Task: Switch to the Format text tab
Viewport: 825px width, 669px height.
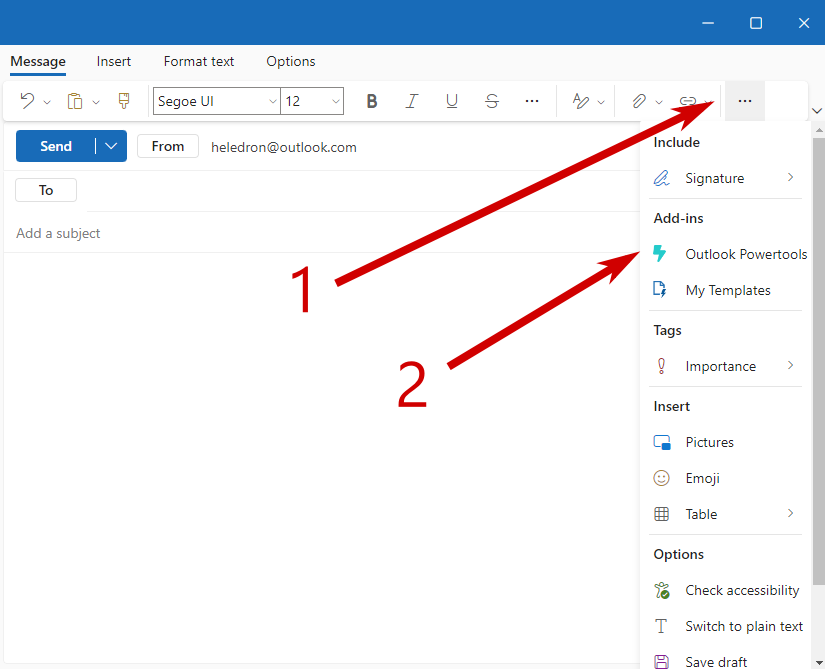Action: coord(198,61)
